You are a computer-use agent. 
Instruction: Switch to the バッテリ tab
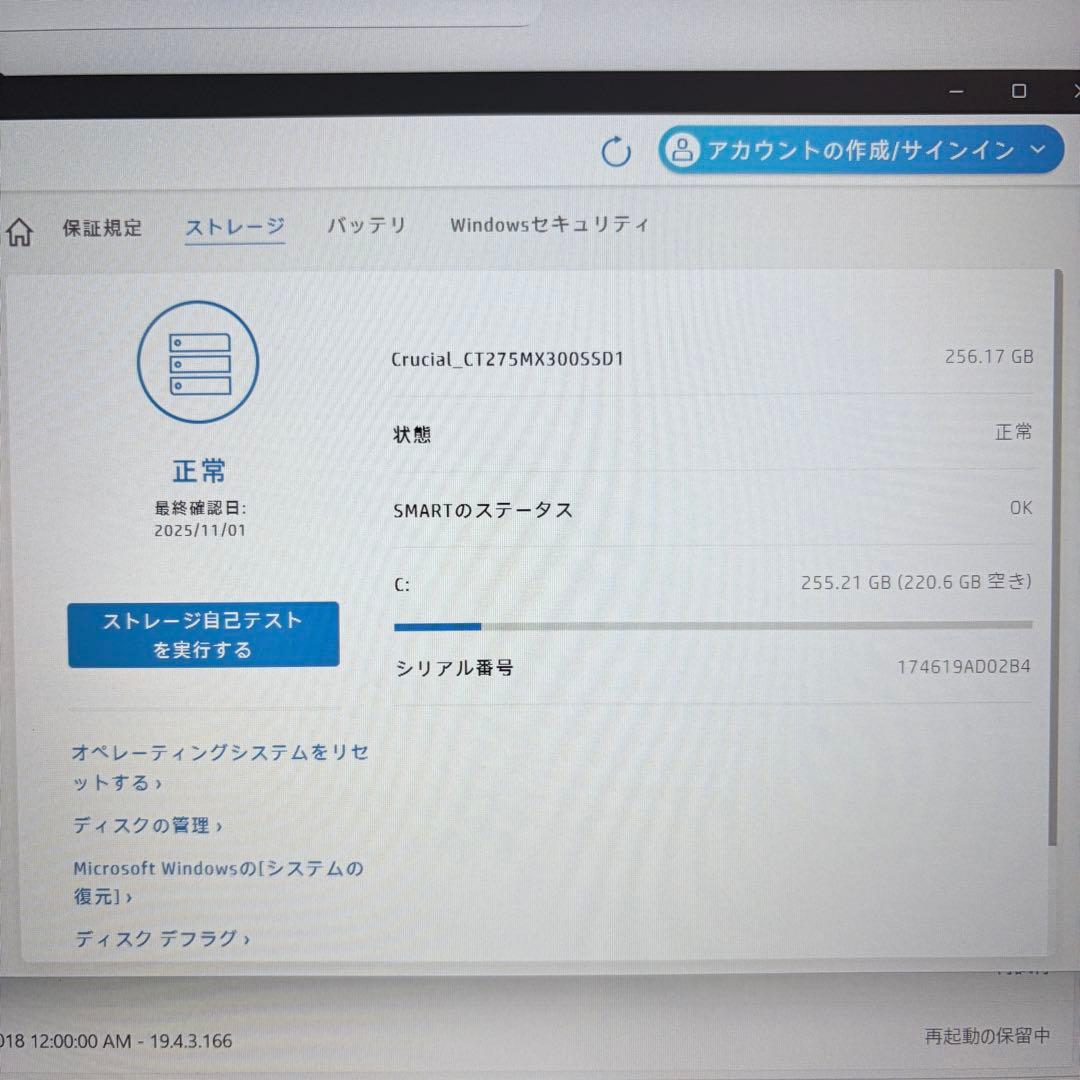click(366, 226)
